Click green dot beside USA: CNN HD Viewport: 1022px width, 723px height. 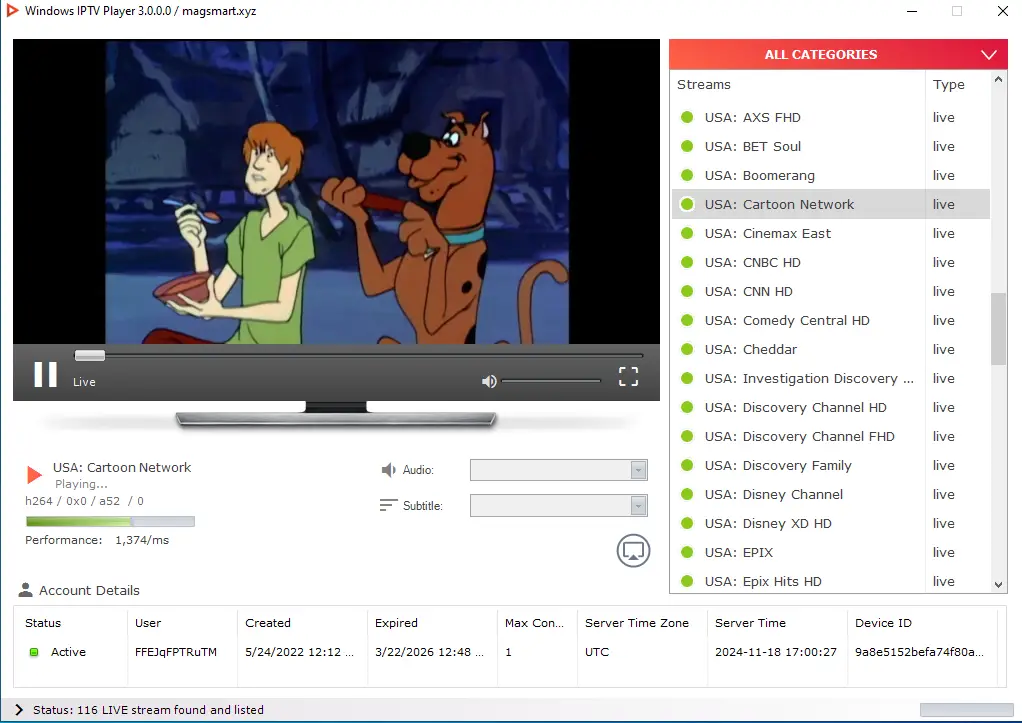click(687, 291)
